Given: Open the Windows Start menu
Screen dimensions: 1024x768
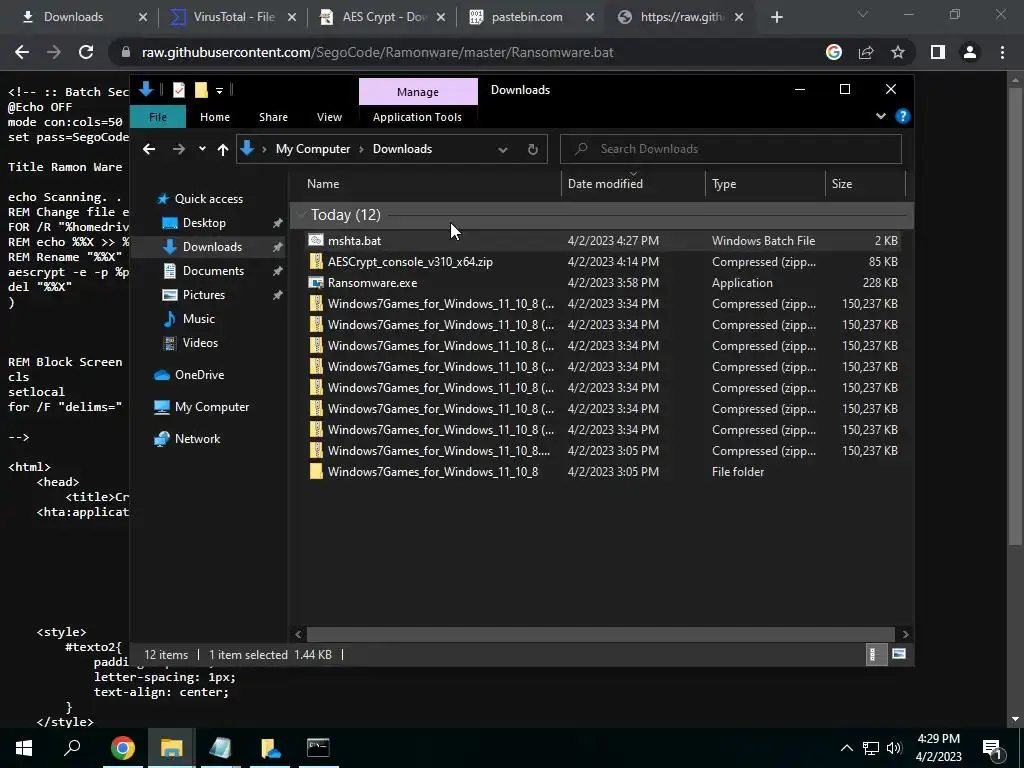Looking at the screenshot, I should (x=24, y=748).
